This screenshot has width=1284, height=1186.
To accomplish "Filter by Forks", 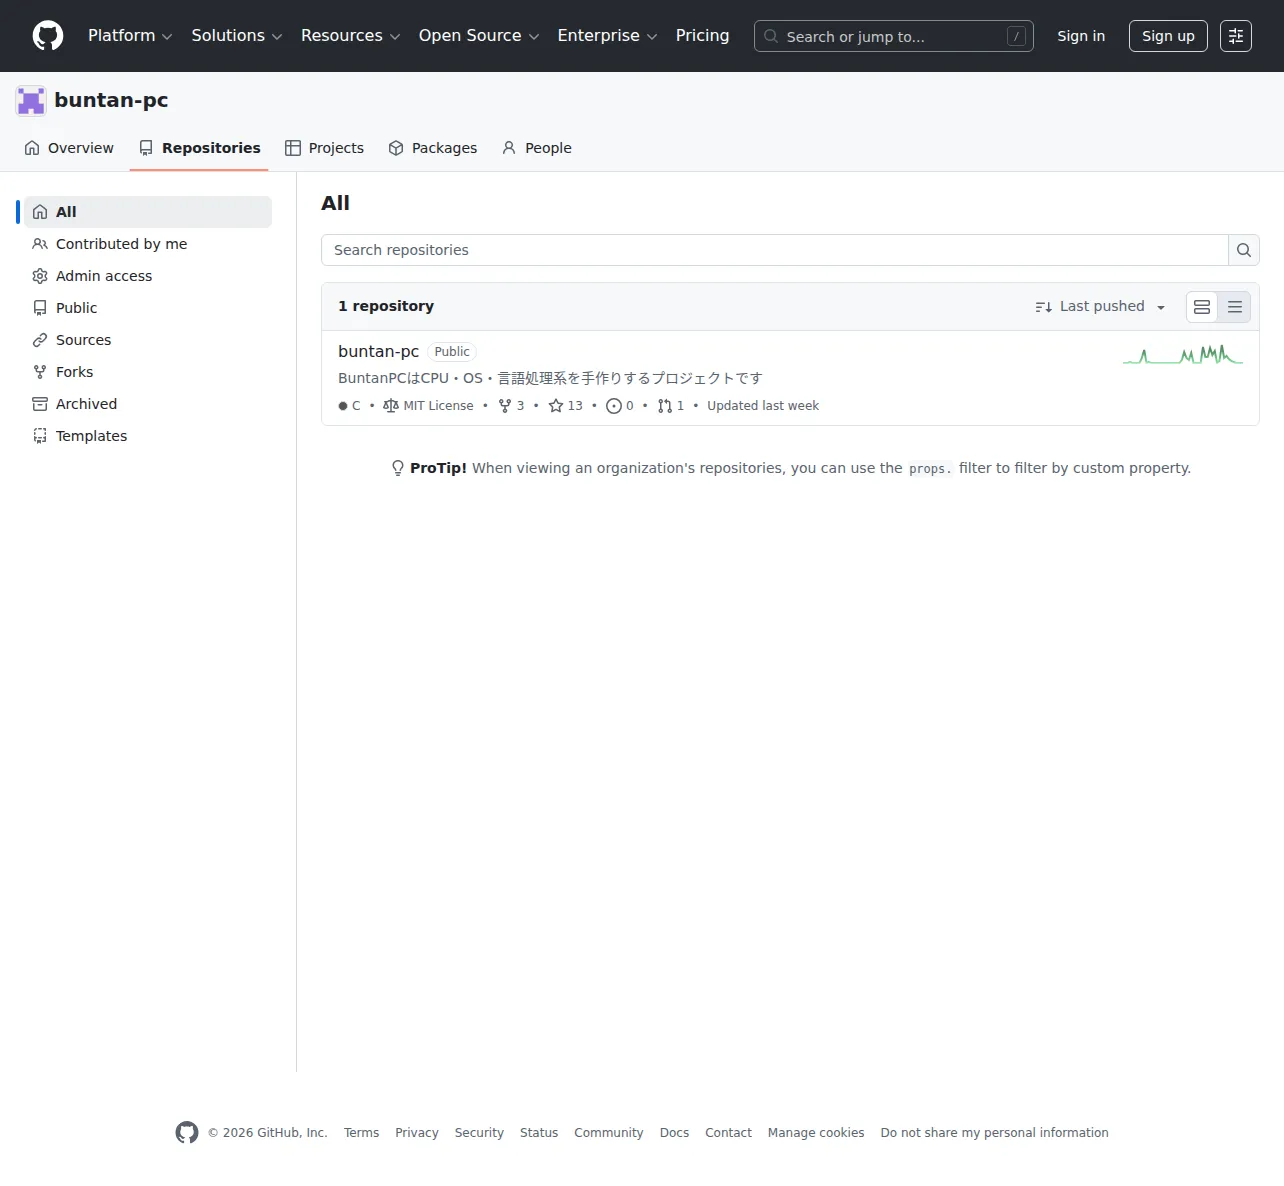I will point(148,372).
